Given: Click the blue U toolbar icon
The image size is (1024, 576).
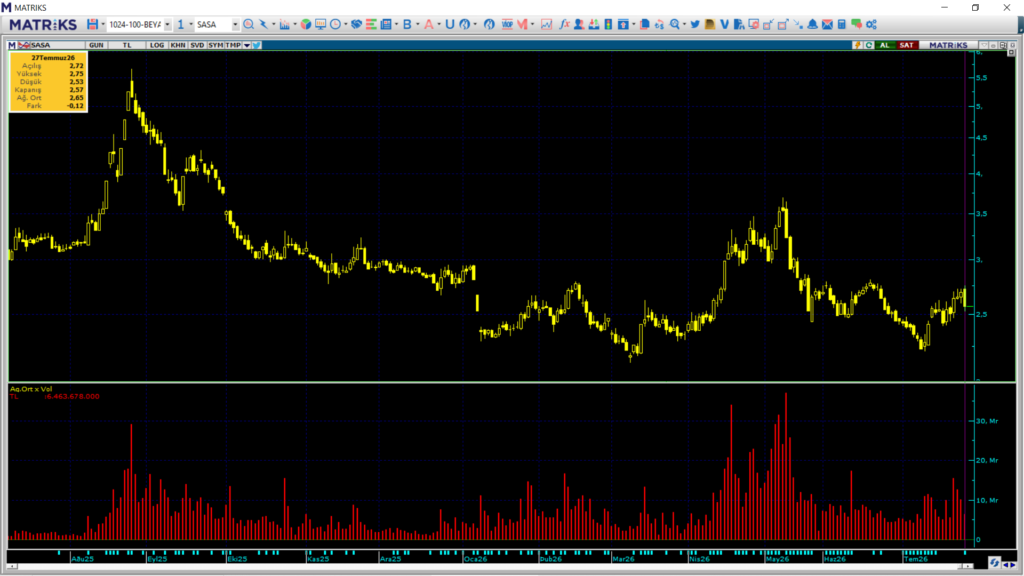Looking at the screenshot, I should pyautogui.click(x=449, y=24).
